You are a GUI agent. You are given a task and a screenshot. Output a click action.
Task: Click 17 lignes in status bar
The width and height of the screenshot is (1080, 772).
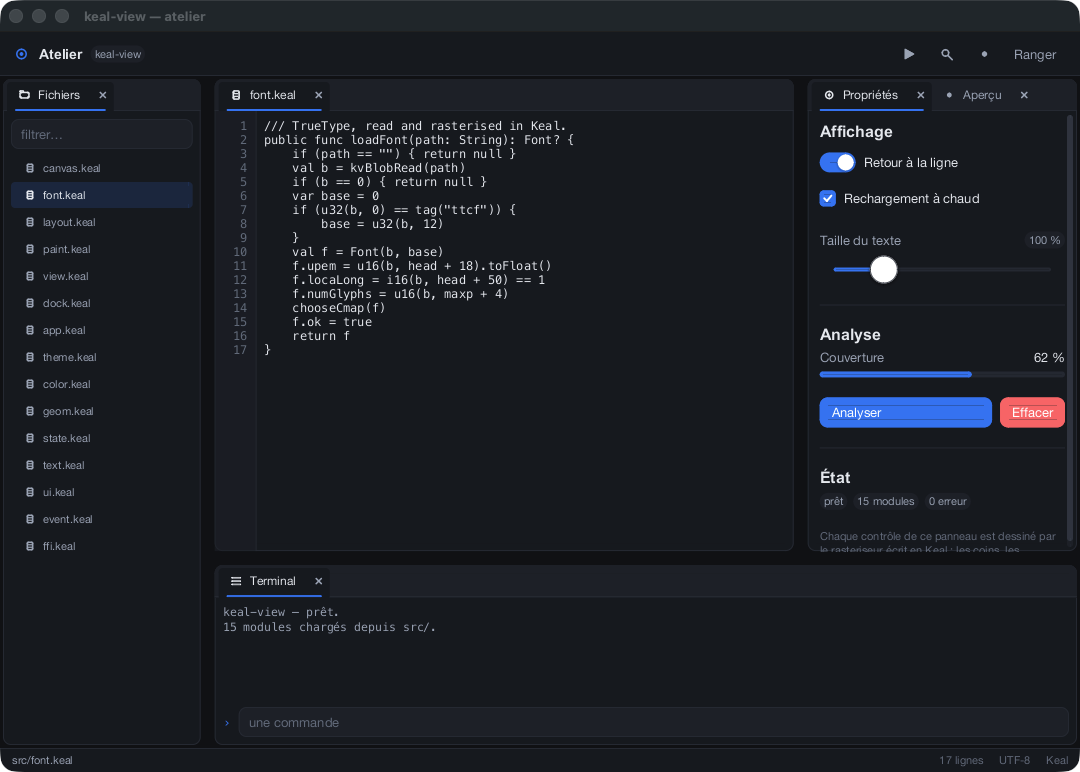961,760
